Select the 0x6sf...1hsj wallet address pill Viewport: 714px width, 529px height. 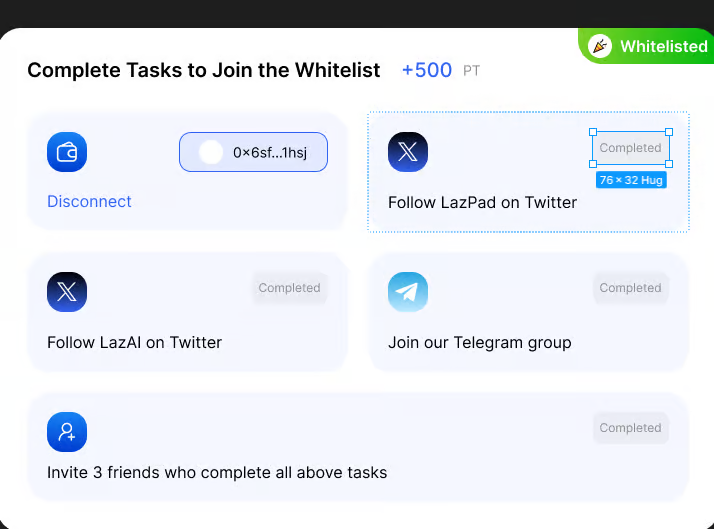click(x=253, y=152)
